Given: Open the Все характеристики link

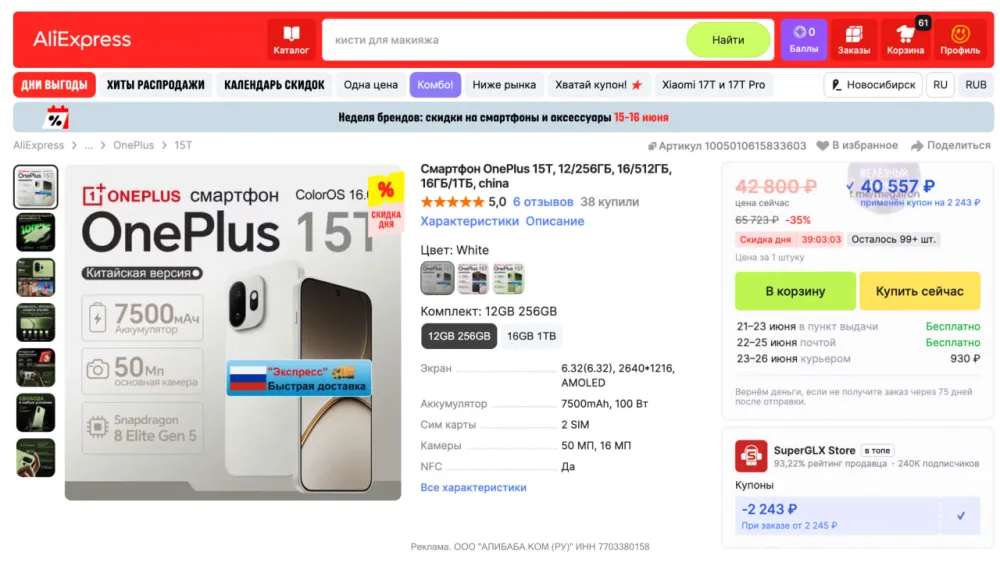Looking at the screenshot, I should [473, 488].
